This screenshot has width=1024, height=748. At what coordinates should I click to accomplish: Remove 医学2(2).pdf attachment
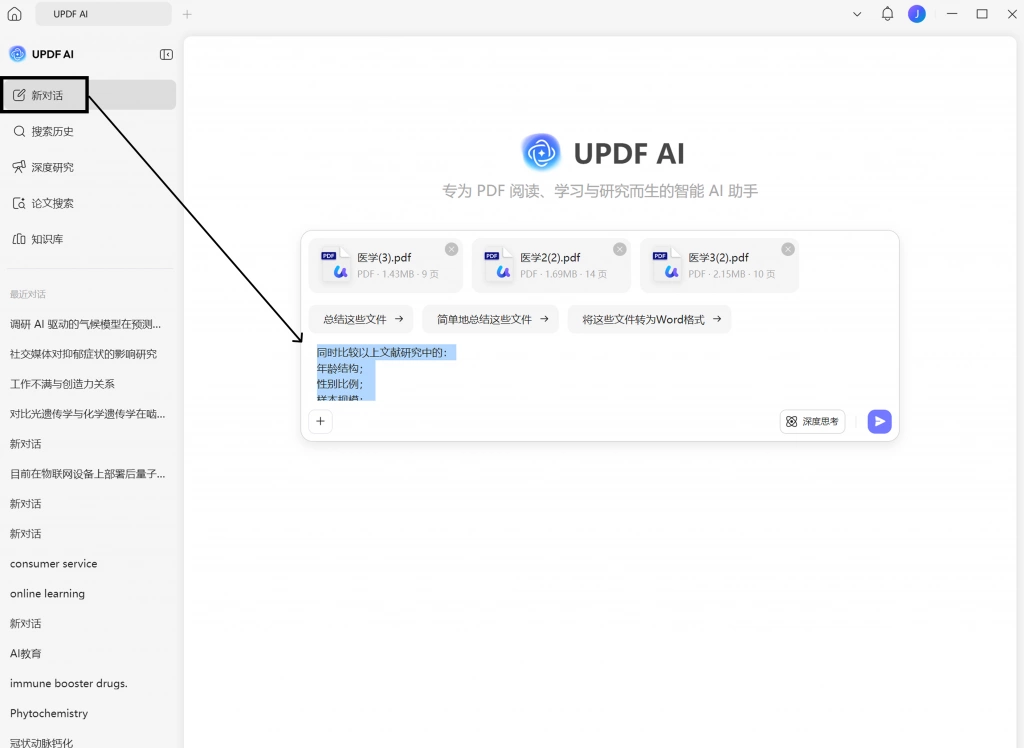pos(620,249)
